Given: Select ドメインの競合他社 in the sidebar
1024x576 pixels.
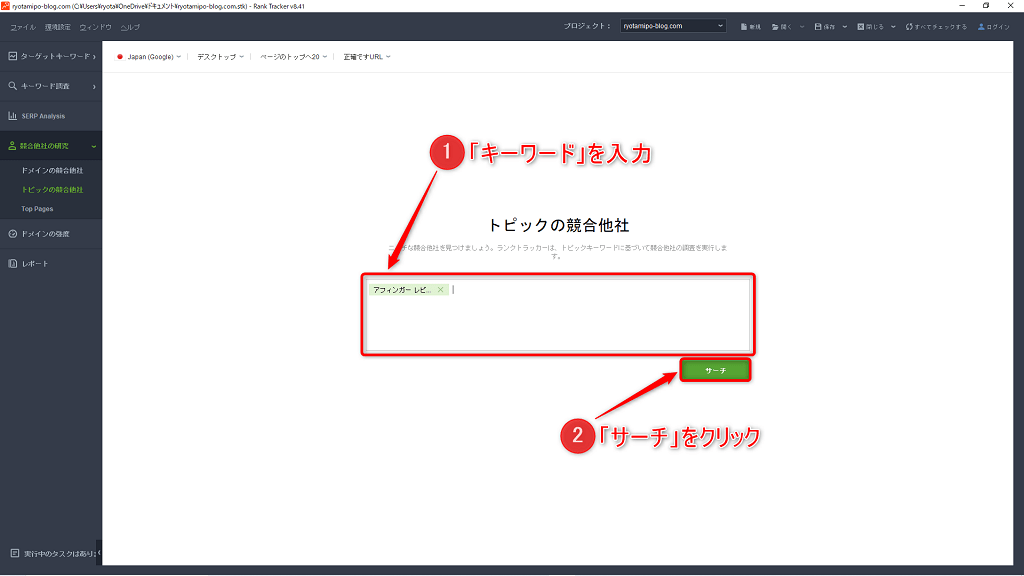Looking at the screenshot, I should [52, 171].
